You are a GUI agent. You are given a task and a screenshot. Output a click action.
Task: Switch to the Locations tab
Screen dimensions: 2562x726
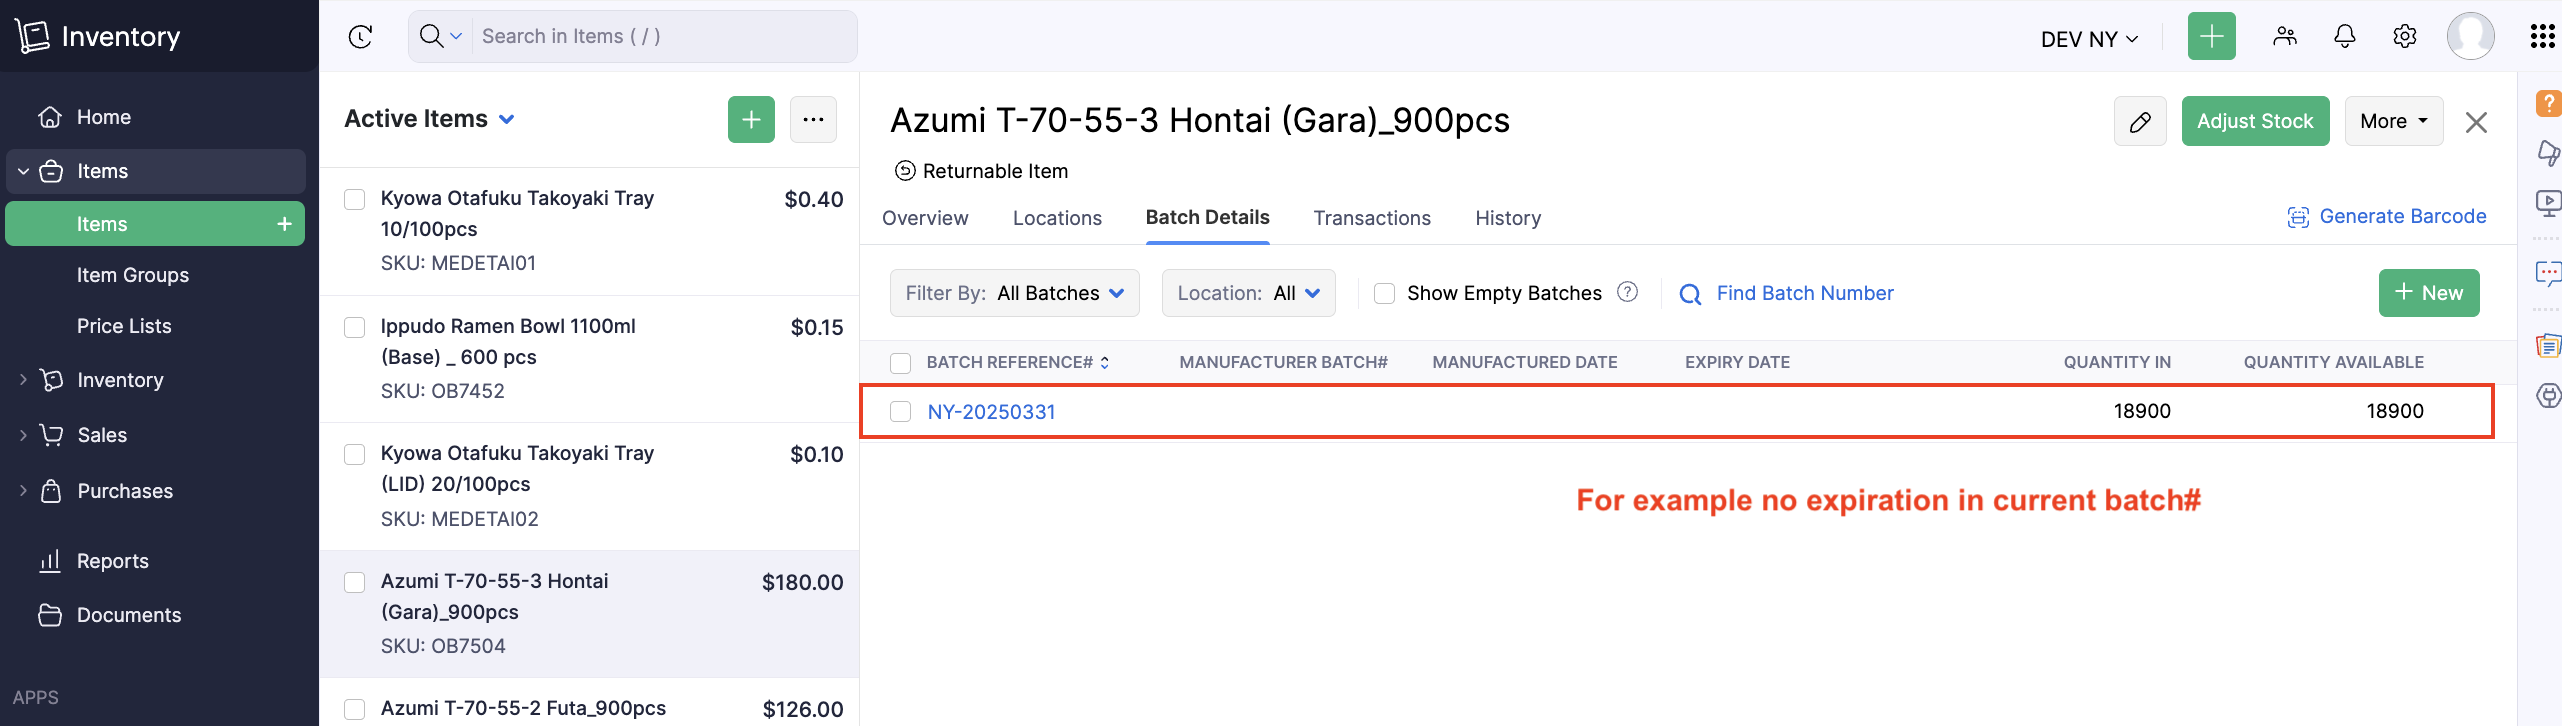tap(1056, 218)
